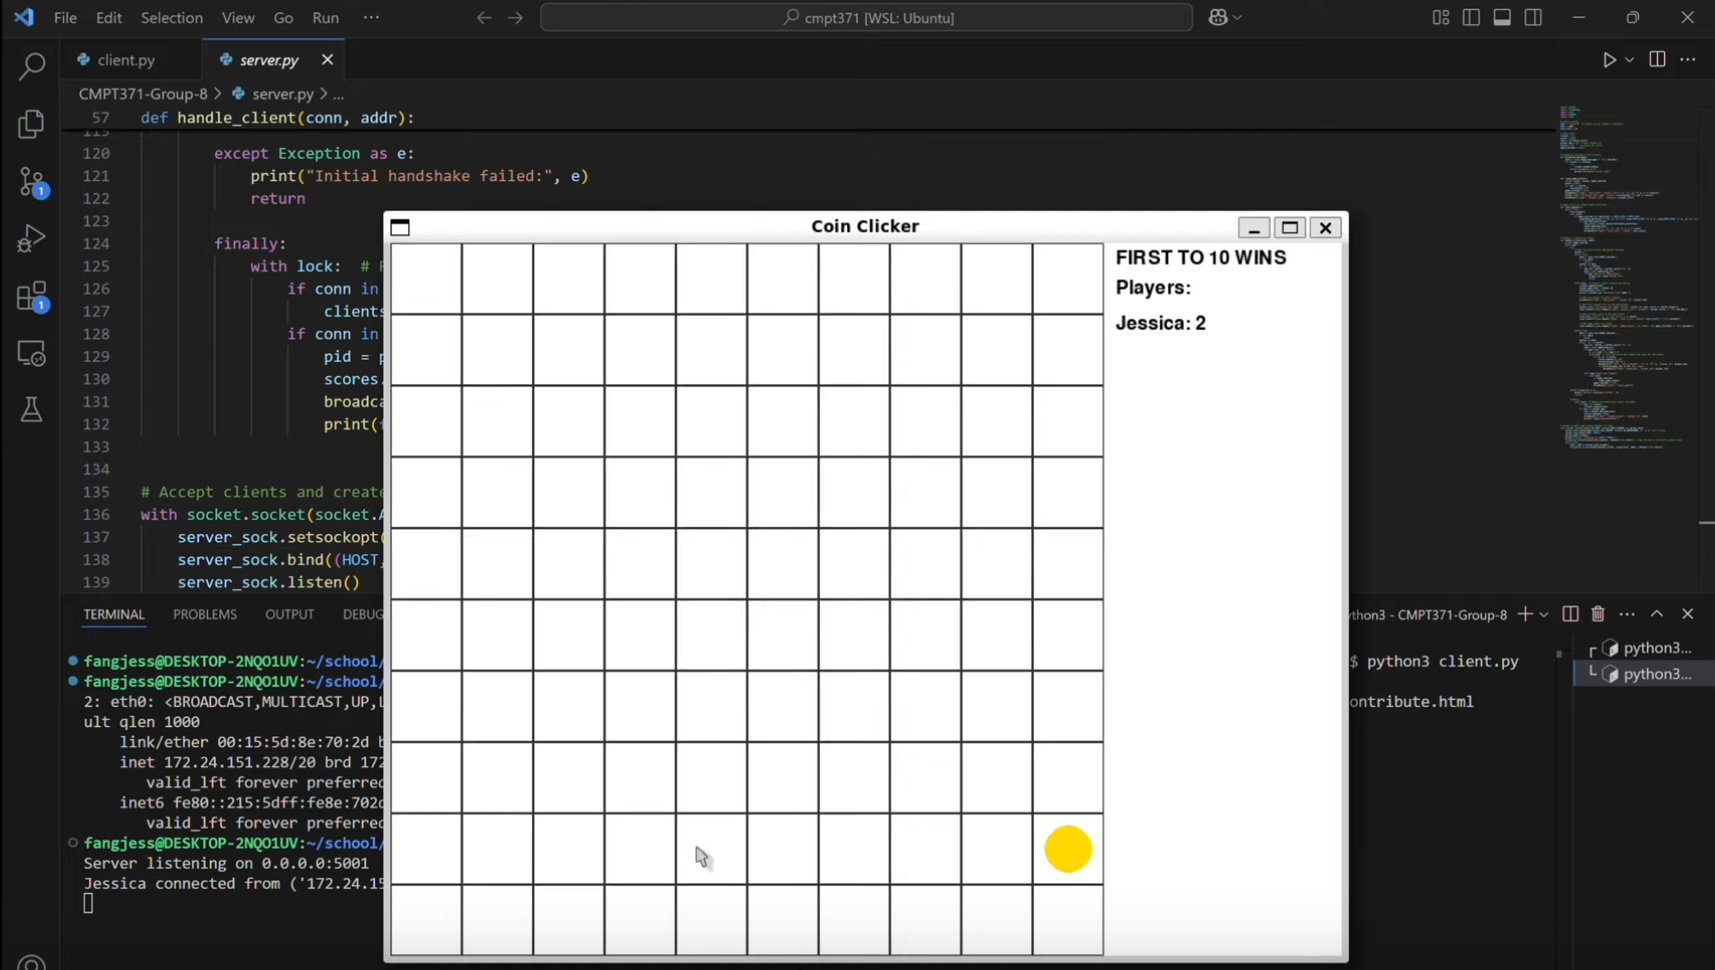Viewport: 1715px width, 970px height.
Task: Go forward with the navigation arrow
Action: click(515, 17)
